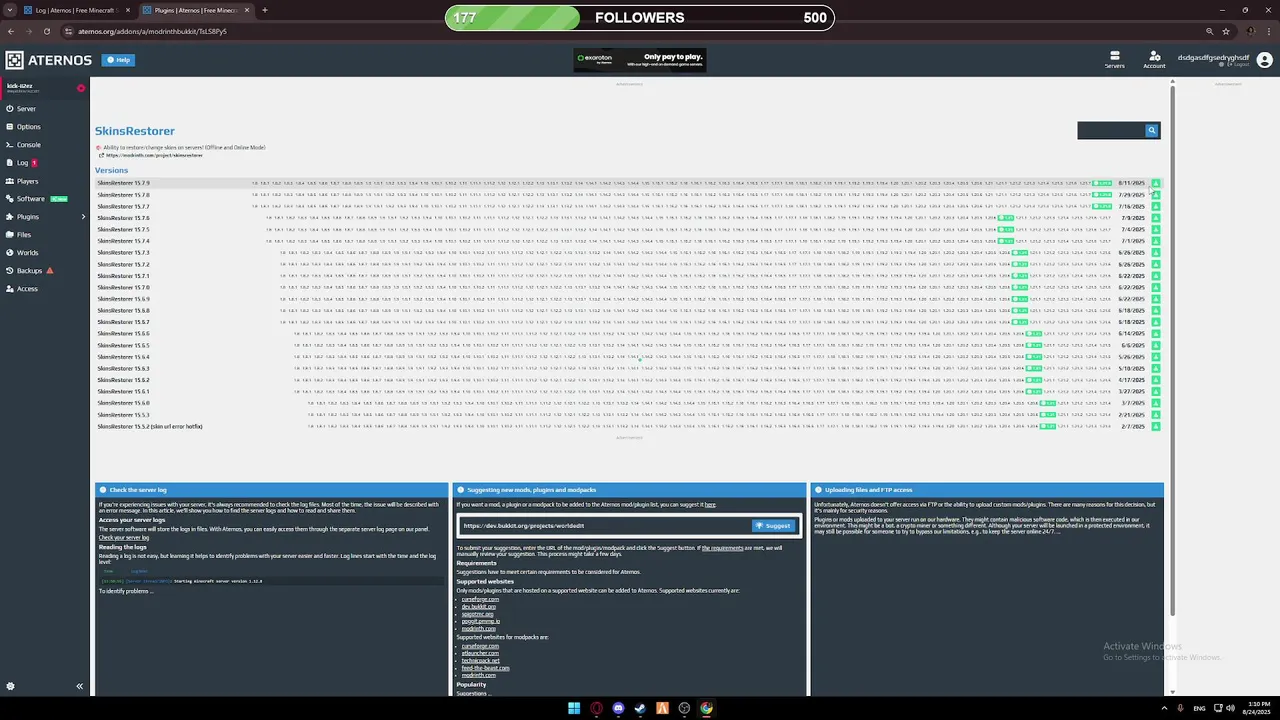The height and width of the screenshot is (720, 1280).
Task: Open Backups in the sidebar
Action: point(29,271)
